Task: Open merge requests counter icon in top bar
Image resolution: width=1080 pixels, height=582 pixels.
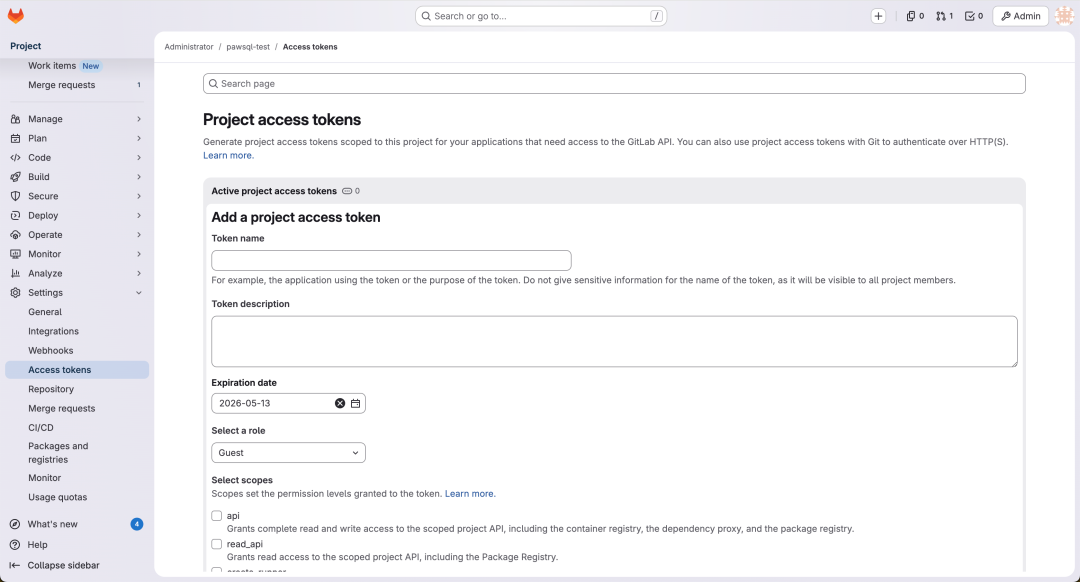Action: tap(944, 16)
